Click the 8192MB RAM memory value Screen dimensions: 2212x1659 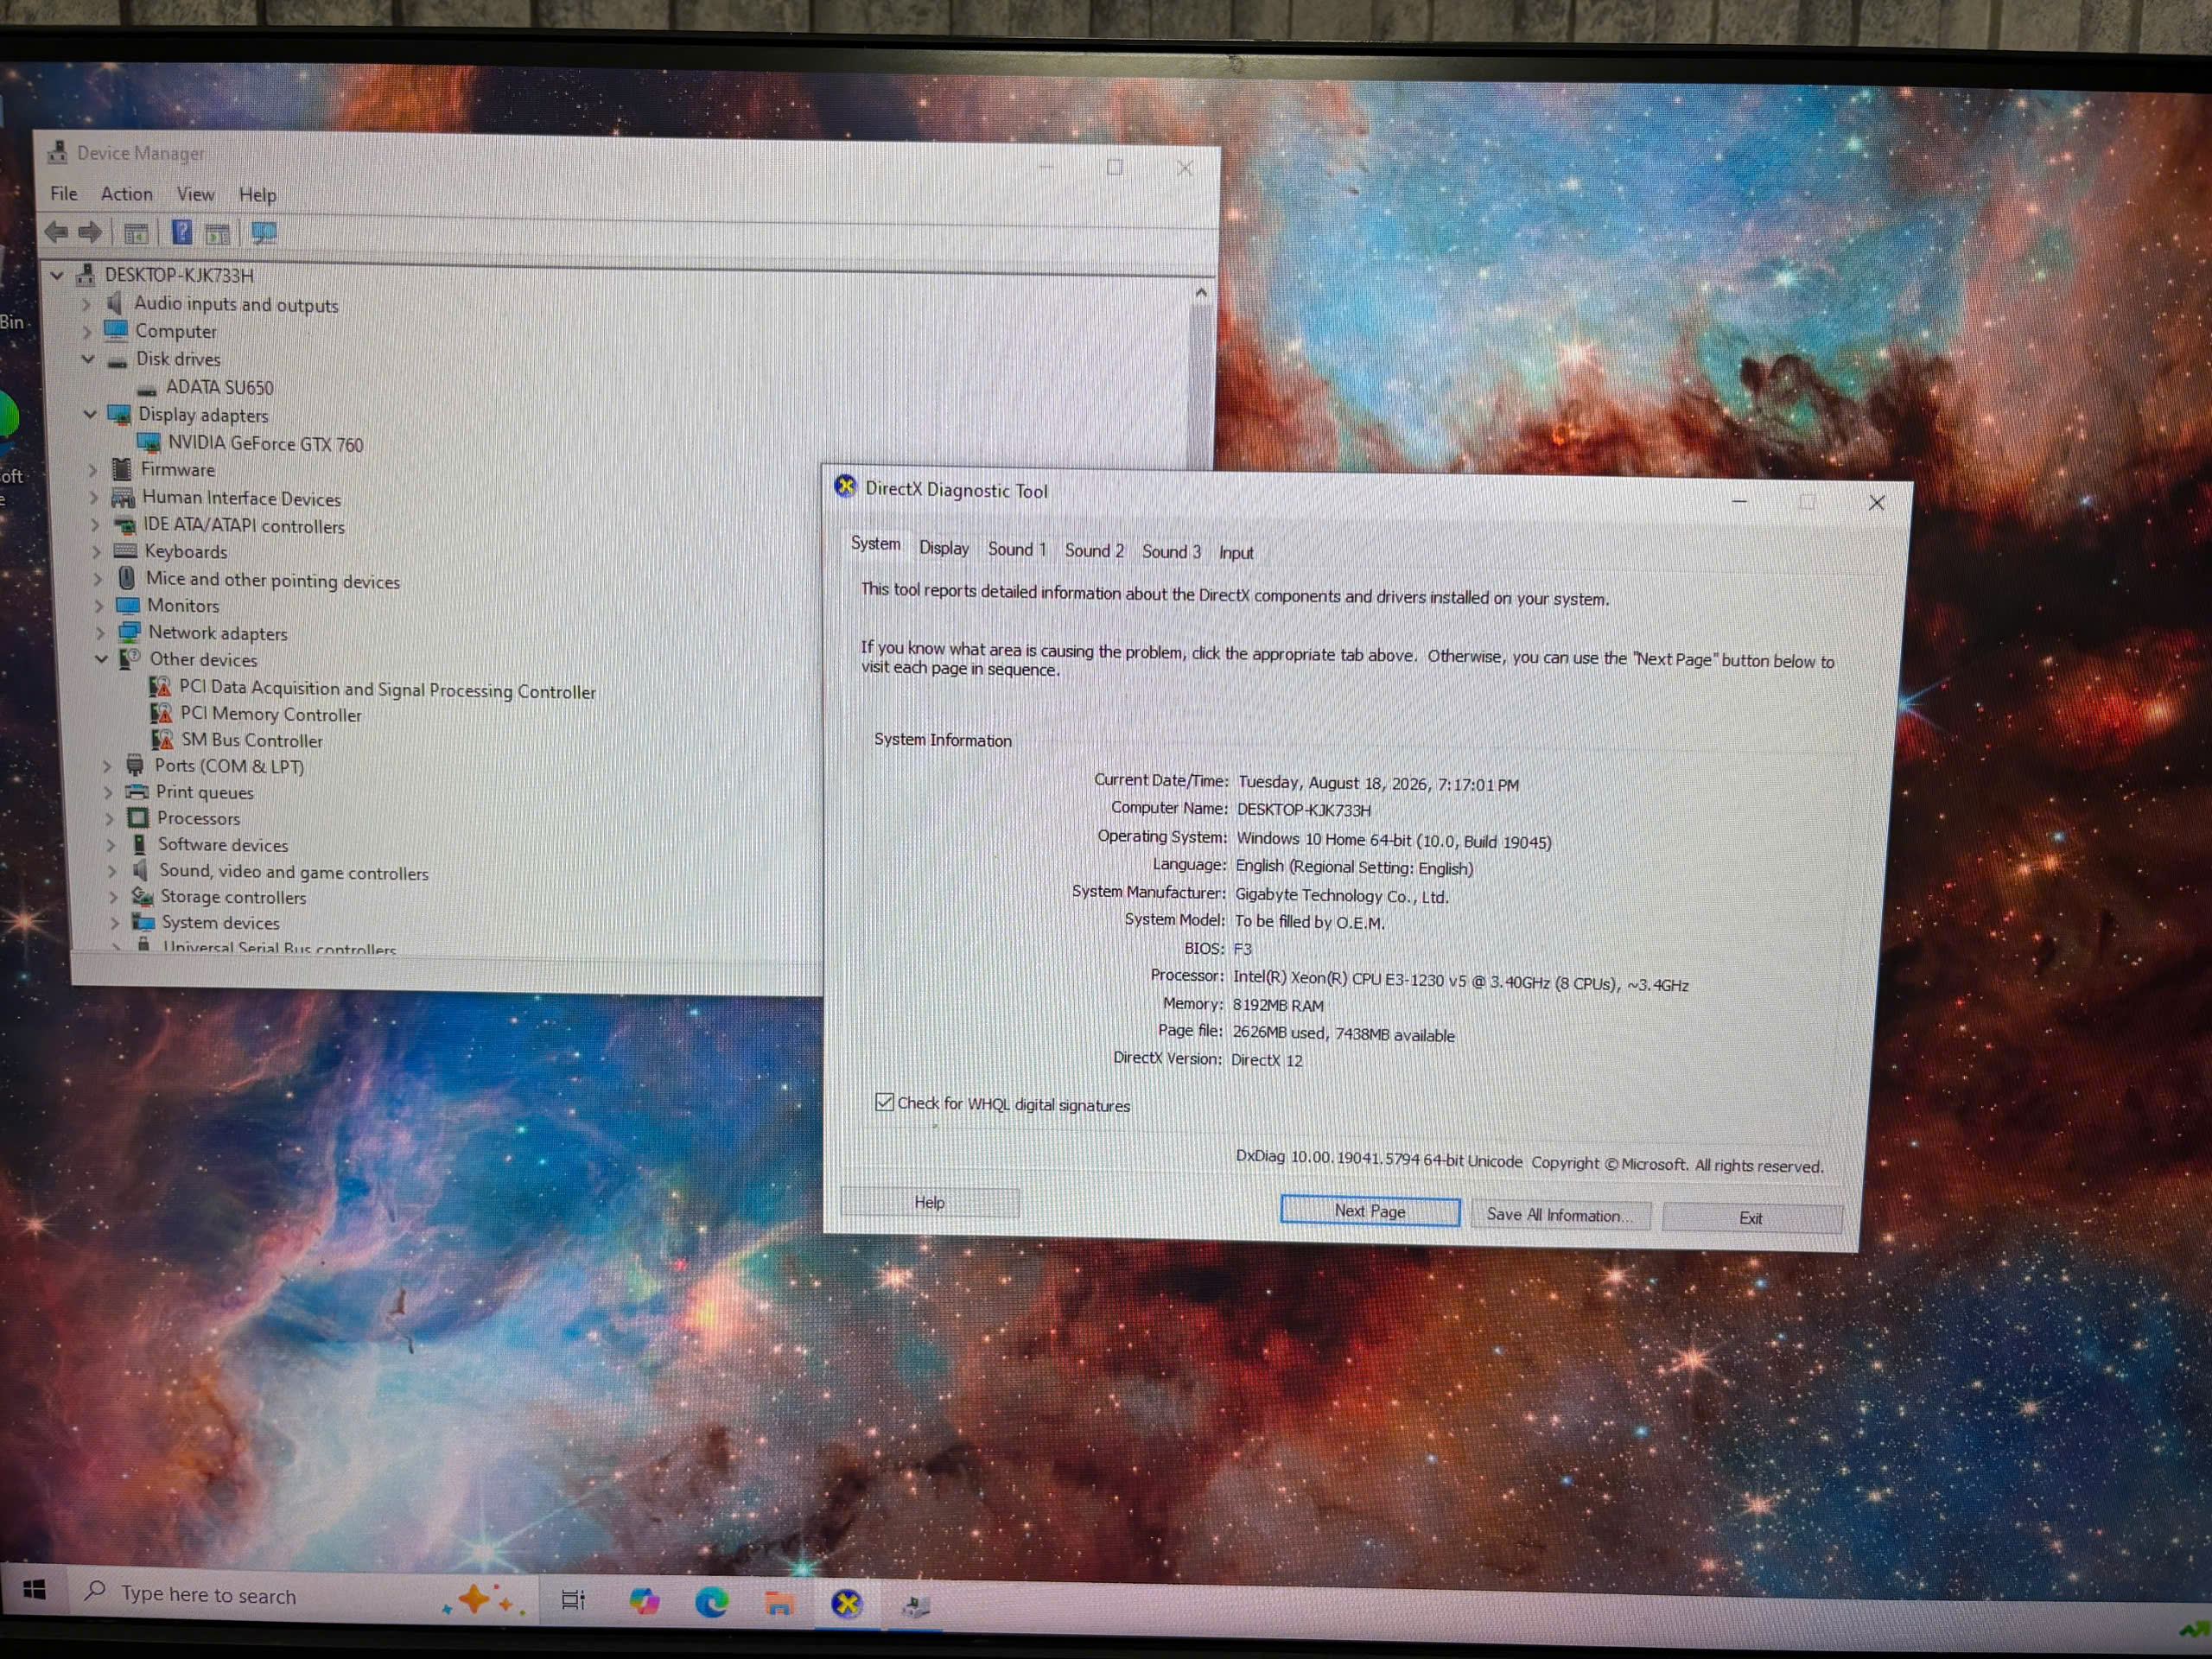click(1277, 1005)
